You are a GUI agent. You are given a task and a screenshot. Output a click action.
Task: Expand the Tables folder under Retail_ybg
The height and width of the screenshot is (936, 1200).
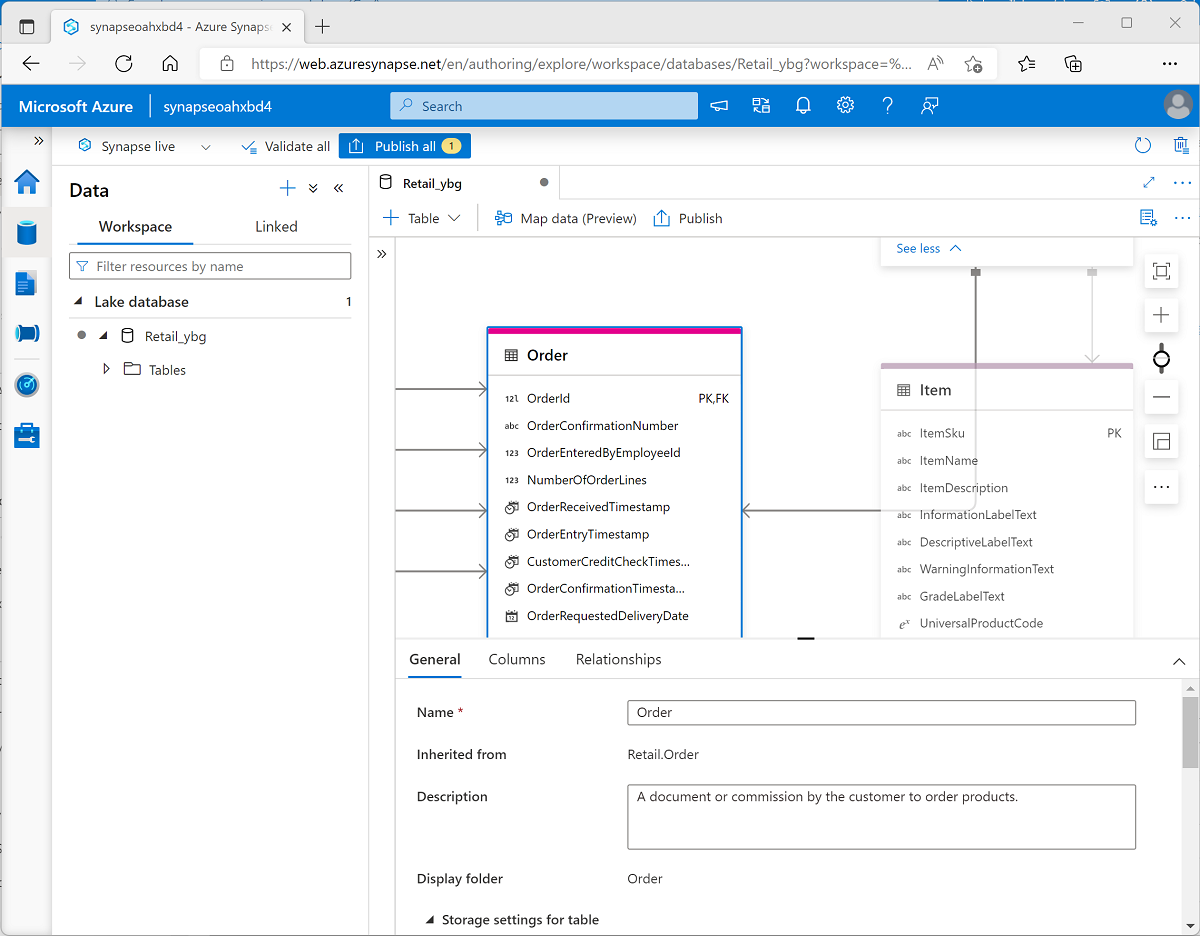pyautogui.click(x=106, y=369)
